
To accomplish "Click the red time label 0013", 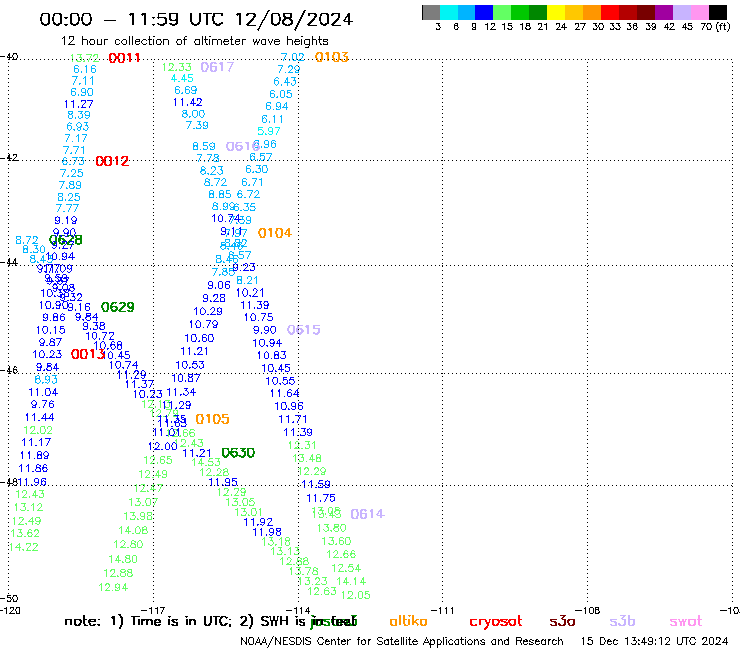I will (x=87, y=354).
